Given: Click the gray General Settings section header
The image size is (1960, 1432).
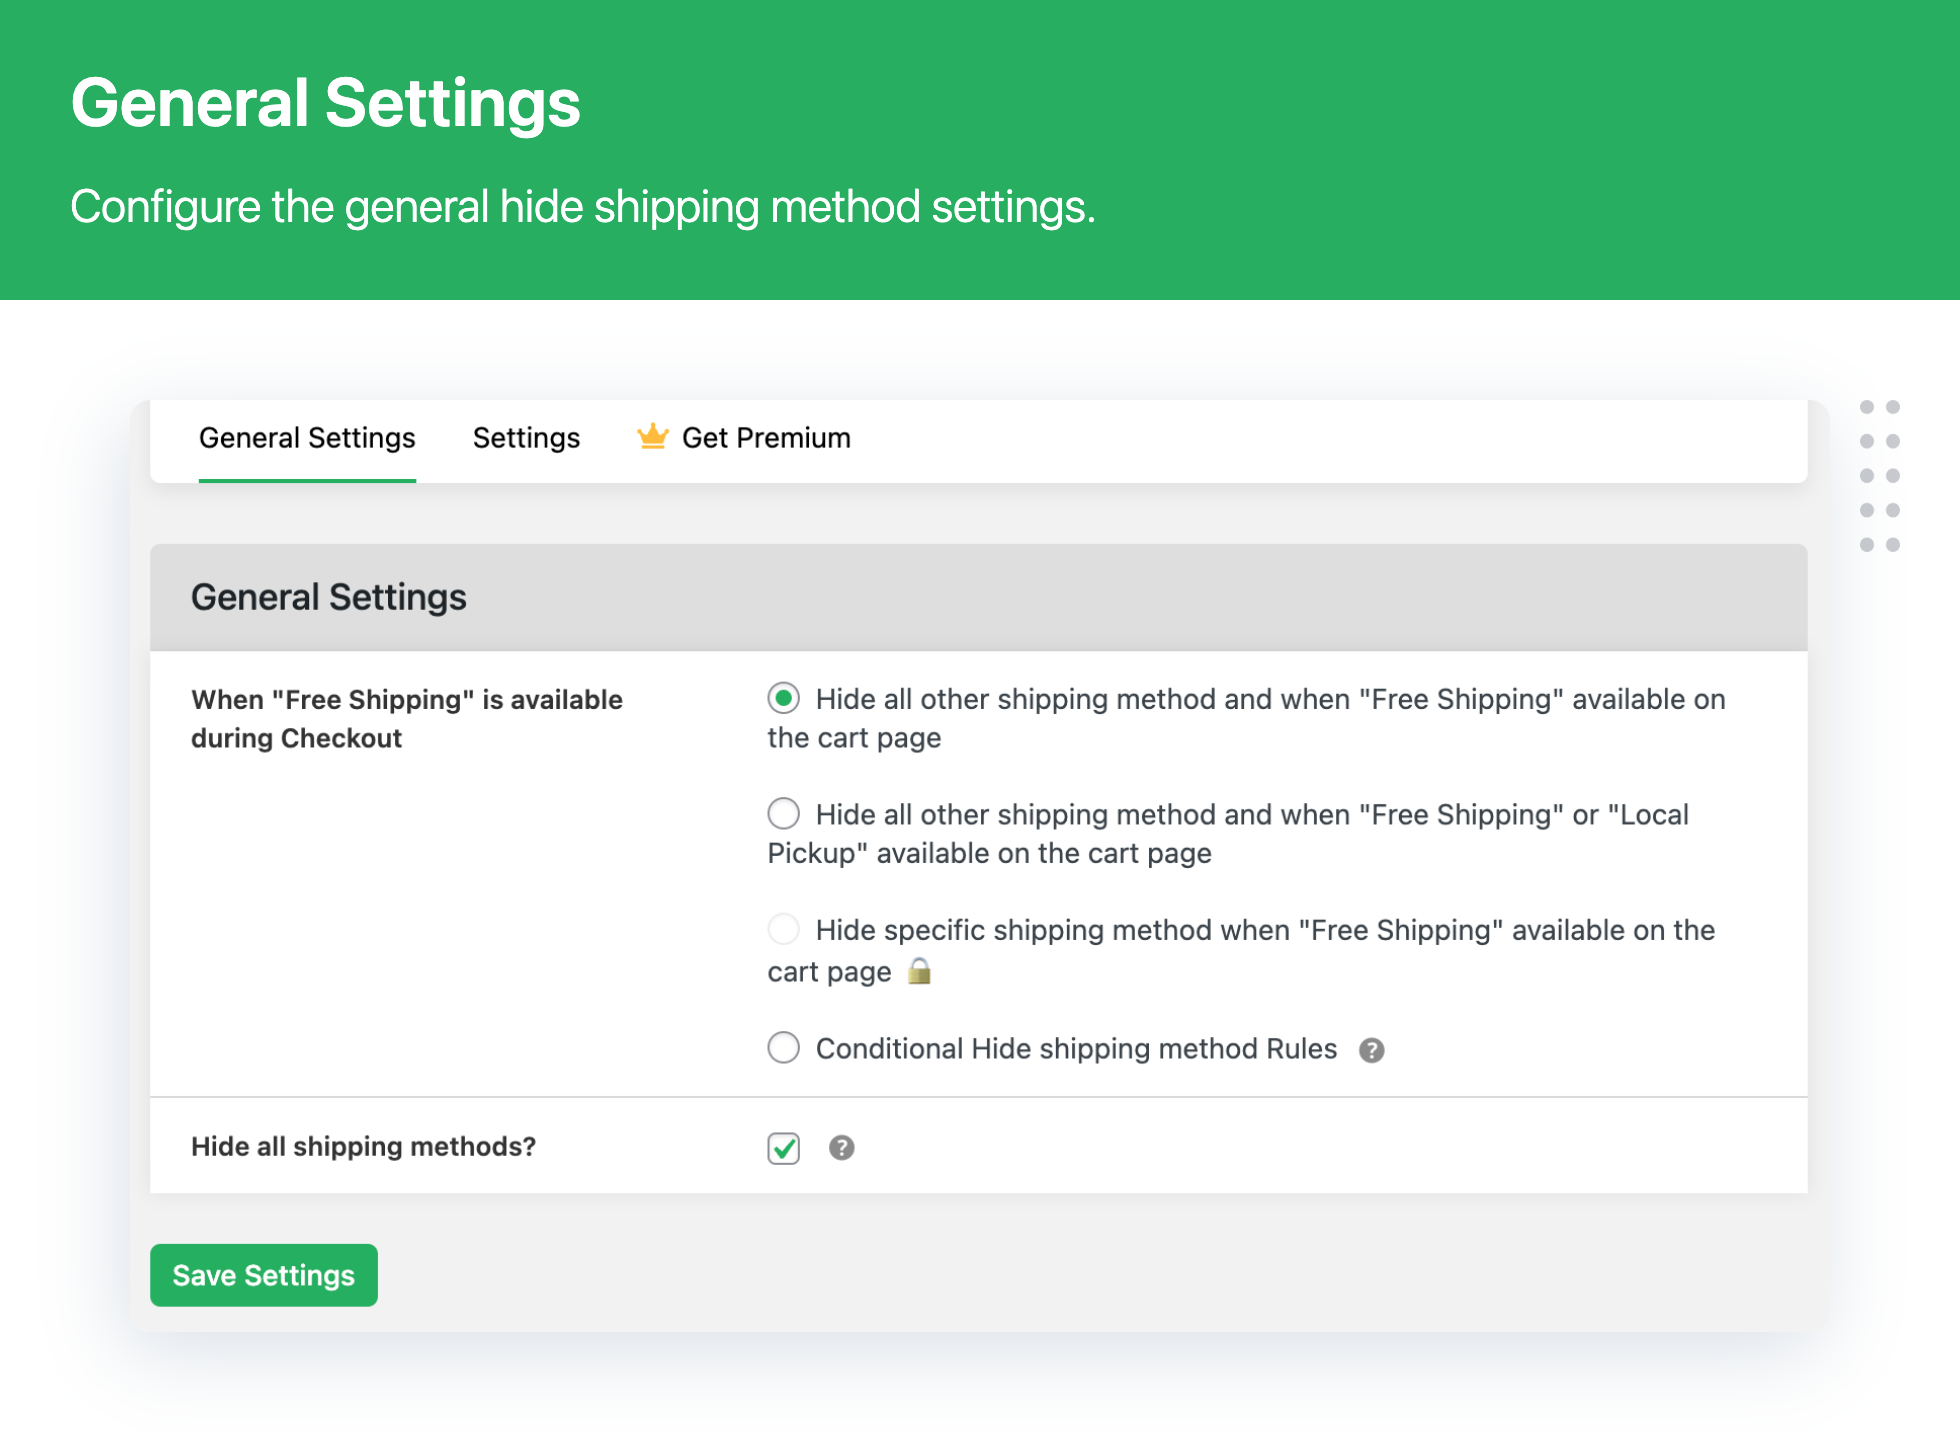Looking at the screenshot, I should [328, 597].
